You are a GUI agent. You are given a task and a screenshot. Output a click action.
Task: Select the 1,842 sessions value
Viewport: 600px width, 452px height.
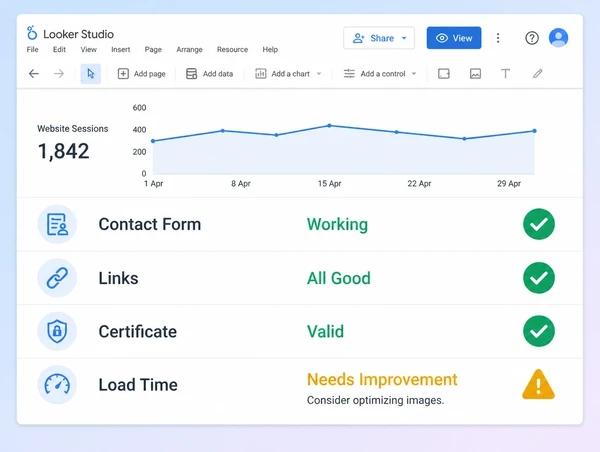point(64,151)
